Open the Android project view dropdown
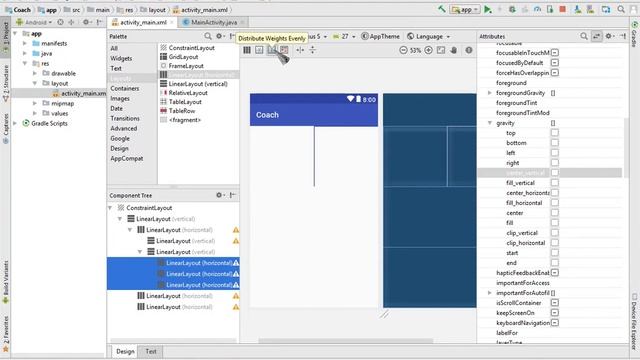This screenshot has width=640, height=360. (34, 22)
